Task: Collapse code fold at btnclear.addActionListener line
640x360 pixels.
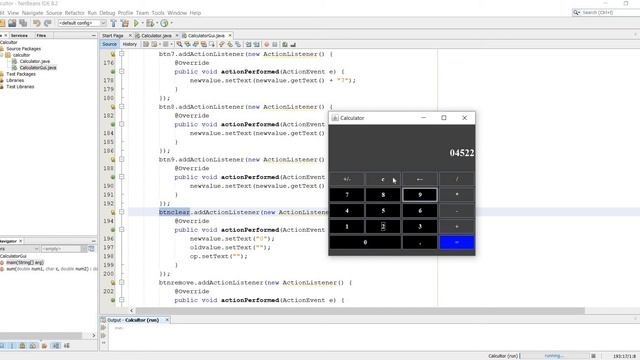Action: pos(122,212)
